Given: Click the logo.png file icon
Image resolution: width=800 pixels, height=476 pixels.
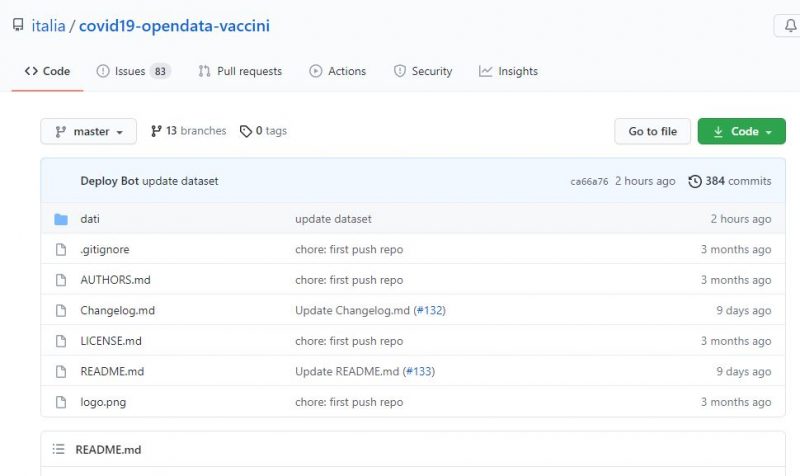Looking at the screenshot, I should pos(60,402).
